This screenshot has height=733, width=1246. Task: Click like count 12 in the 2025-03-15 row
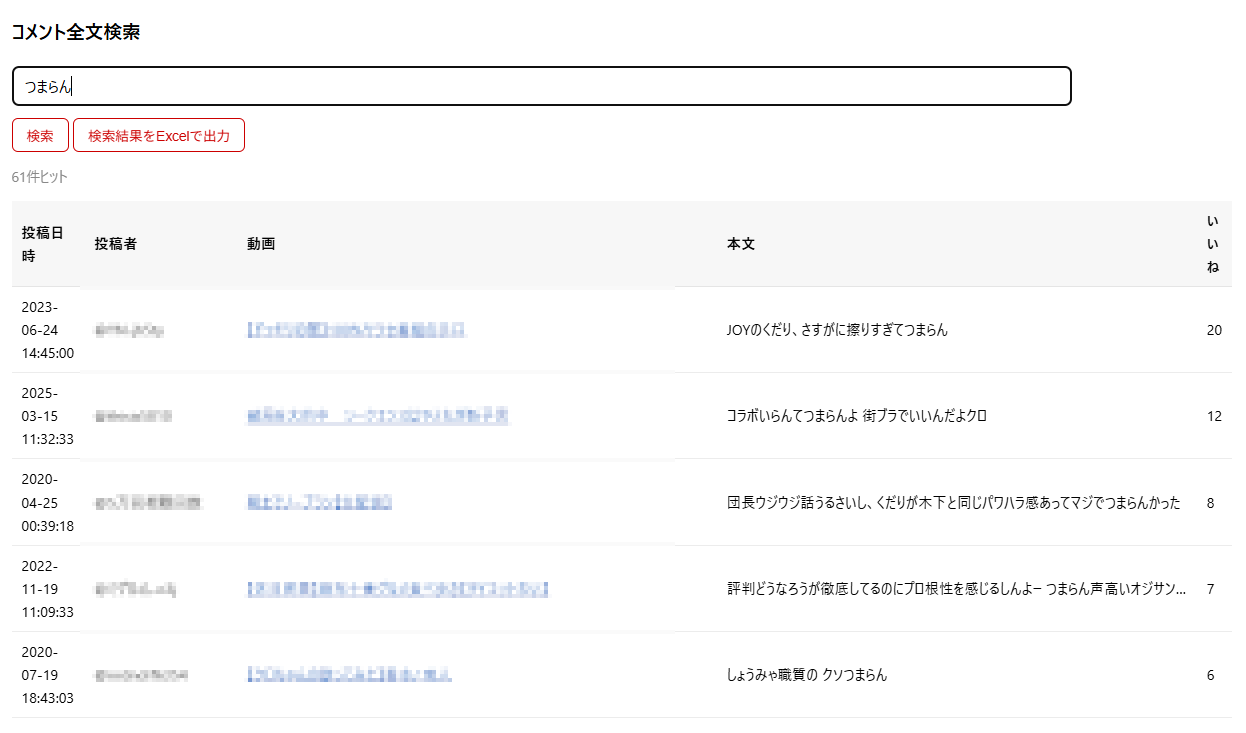coord(1214,416)
